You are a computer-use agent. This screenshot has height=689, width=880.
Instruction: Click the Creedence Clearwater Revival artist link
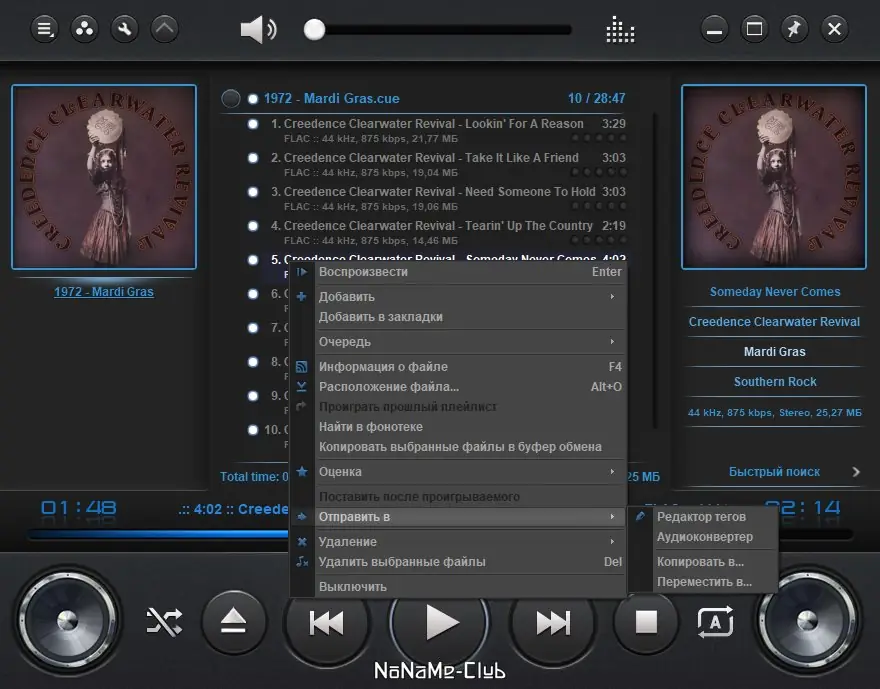pyautogui.click(x=774, y=322)
